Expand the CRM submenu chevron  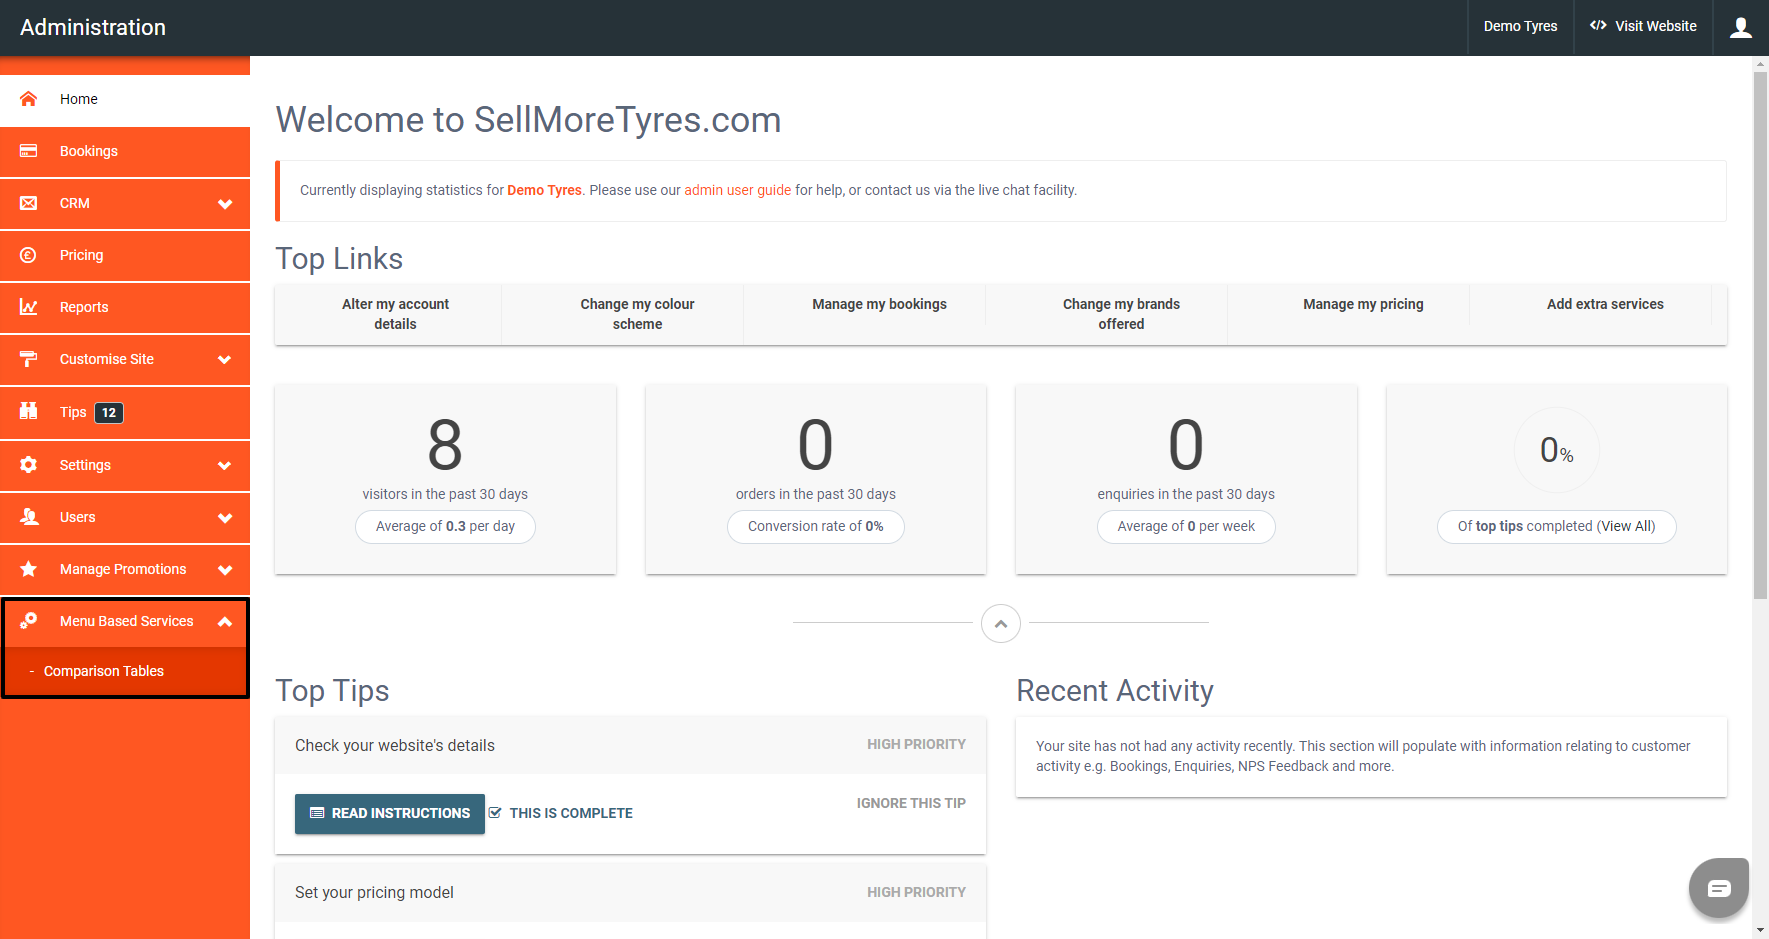225,204
